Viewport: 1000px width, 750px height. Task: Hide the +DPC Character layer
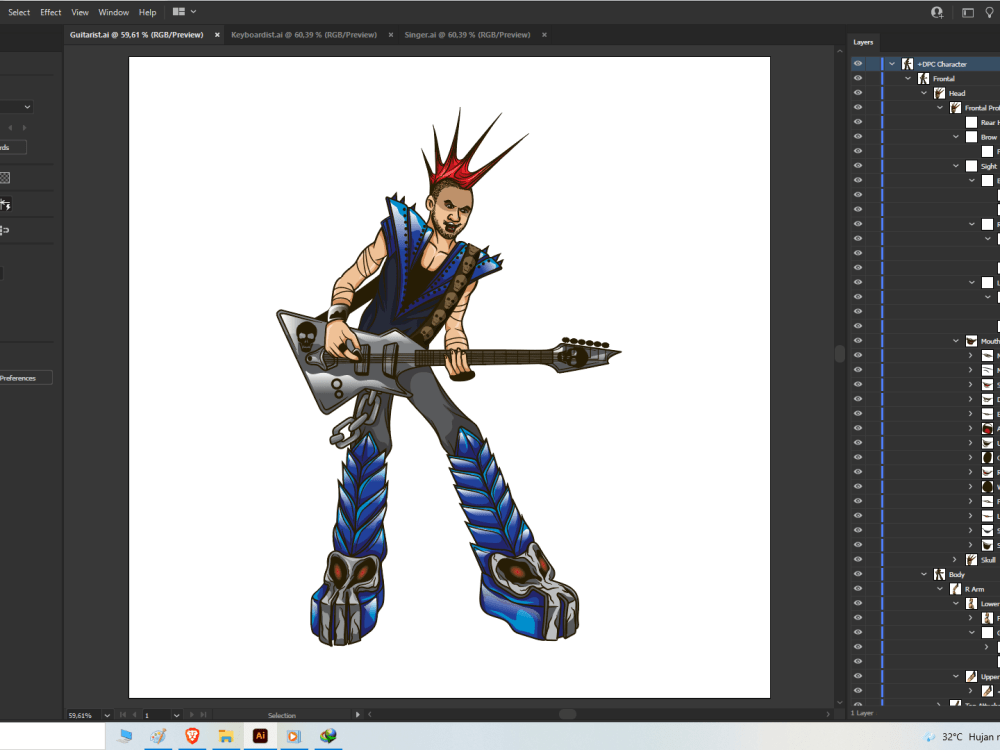(x=858, y=63)
